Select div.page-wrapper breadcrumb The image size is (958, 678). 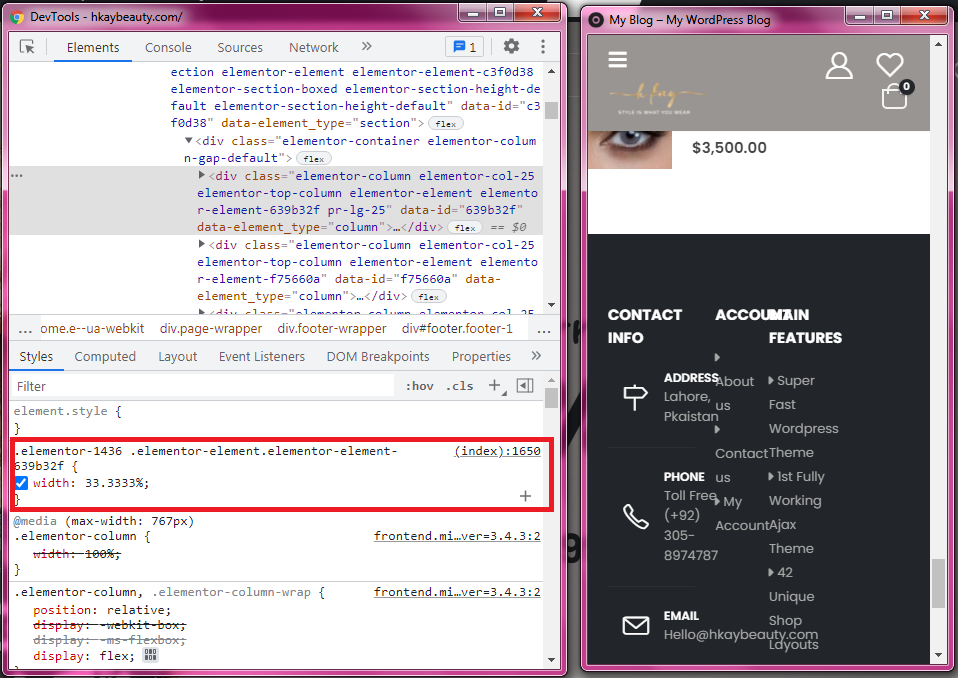[x=211, y=329]
